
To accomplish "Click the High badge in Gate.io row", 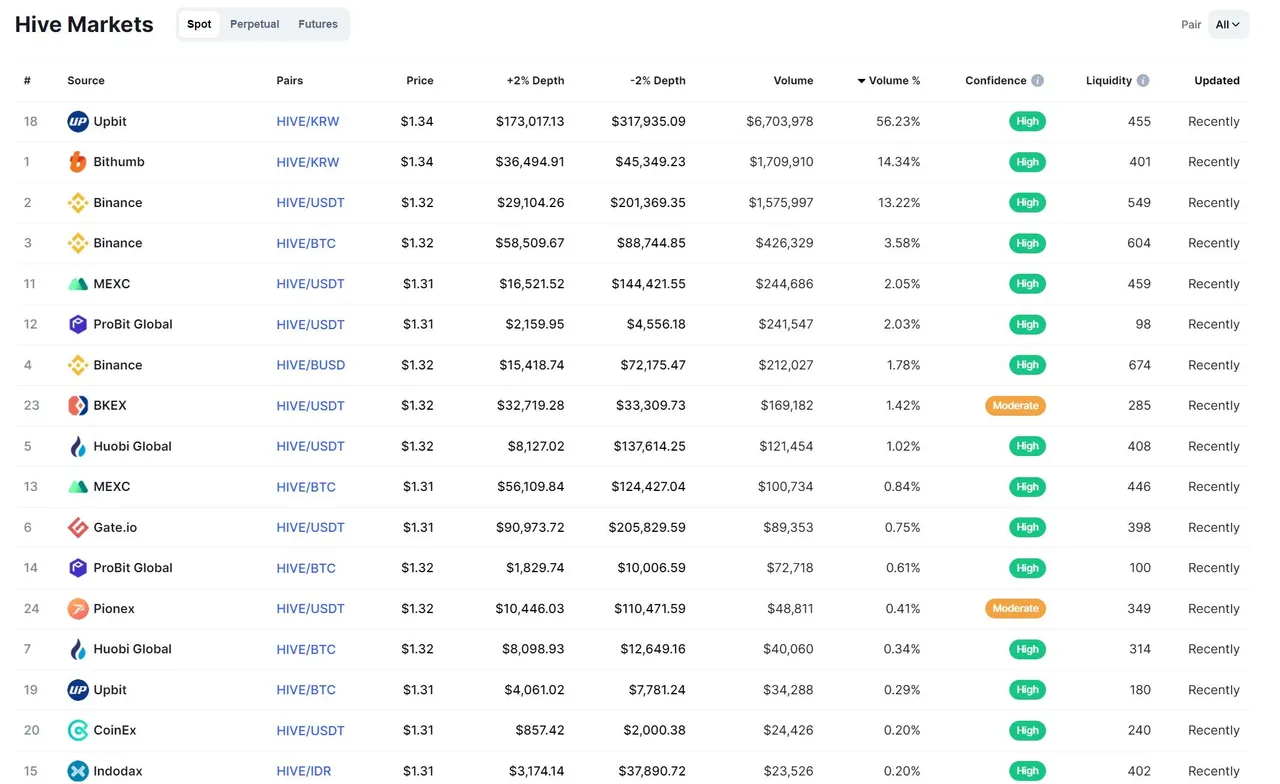I will [1027, 527].
